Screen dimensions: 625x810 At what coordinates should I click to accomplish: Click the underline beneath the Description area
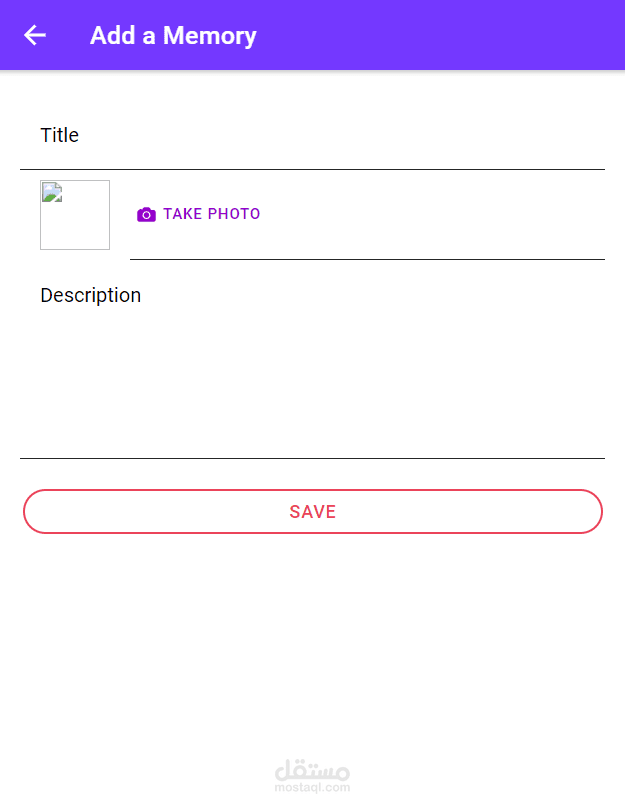pyautogui.click(x=312, y=458)
